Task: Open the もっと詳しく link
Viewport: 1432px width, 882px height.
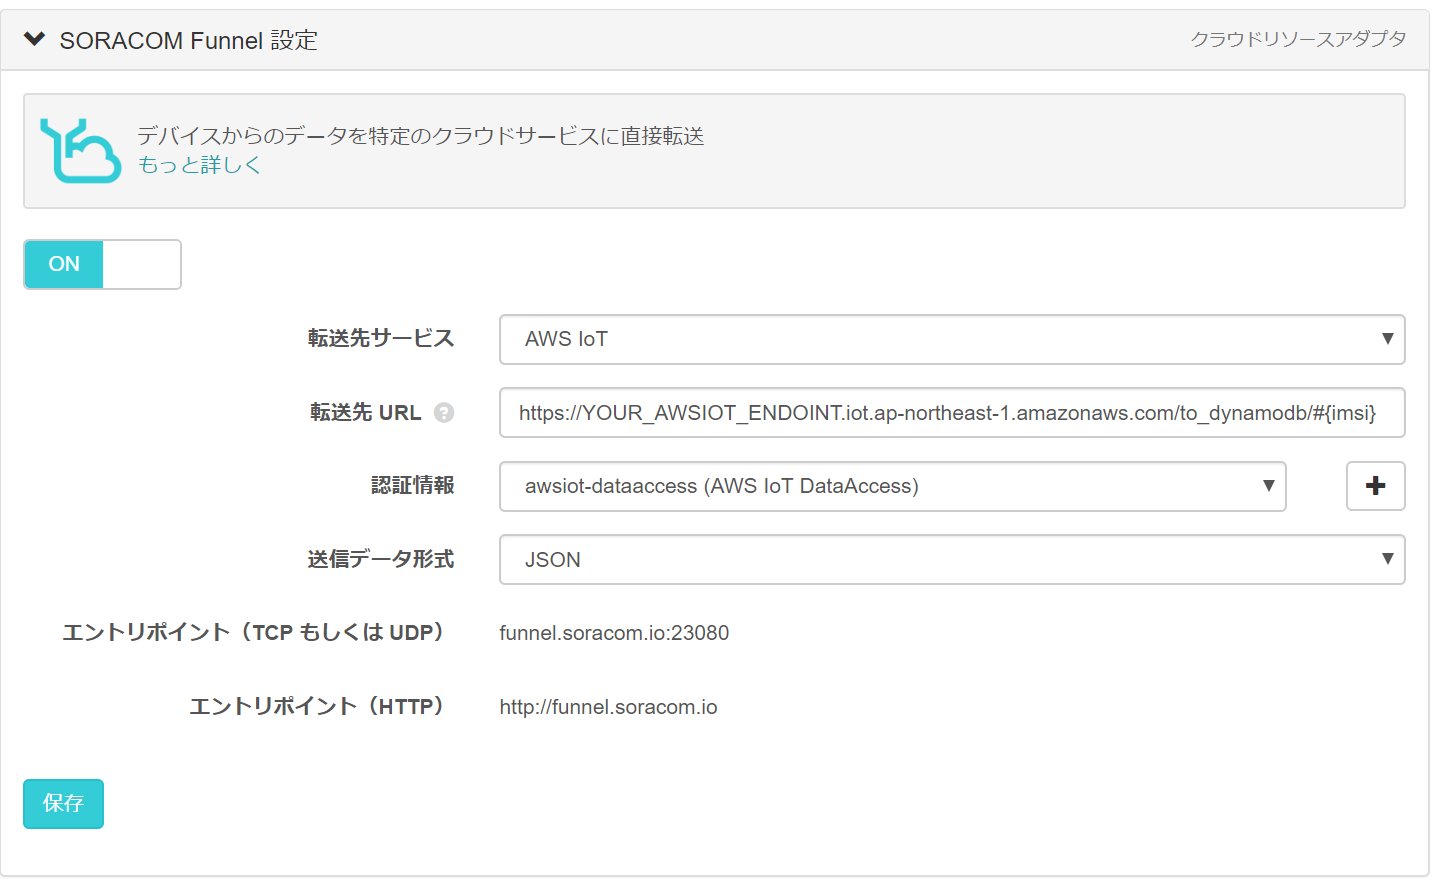Action: pos(199,165)
